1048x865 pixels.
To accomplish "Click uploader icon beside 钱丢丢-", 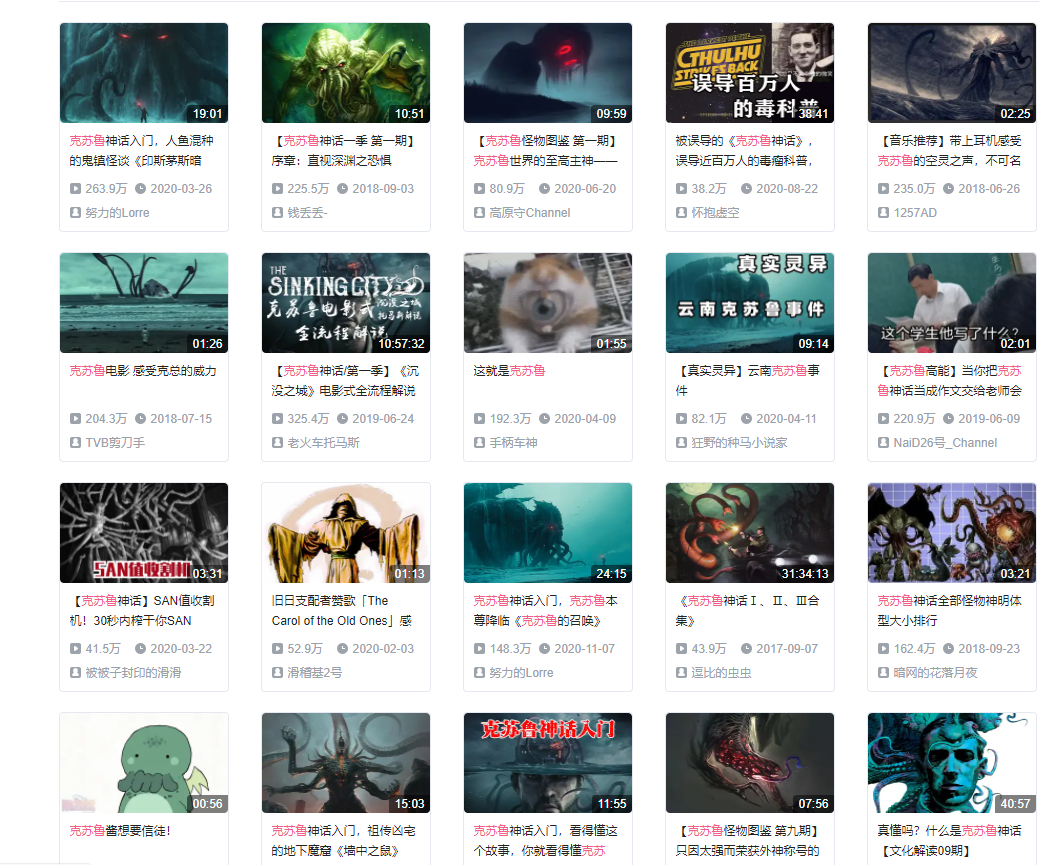I will point(277,213).
